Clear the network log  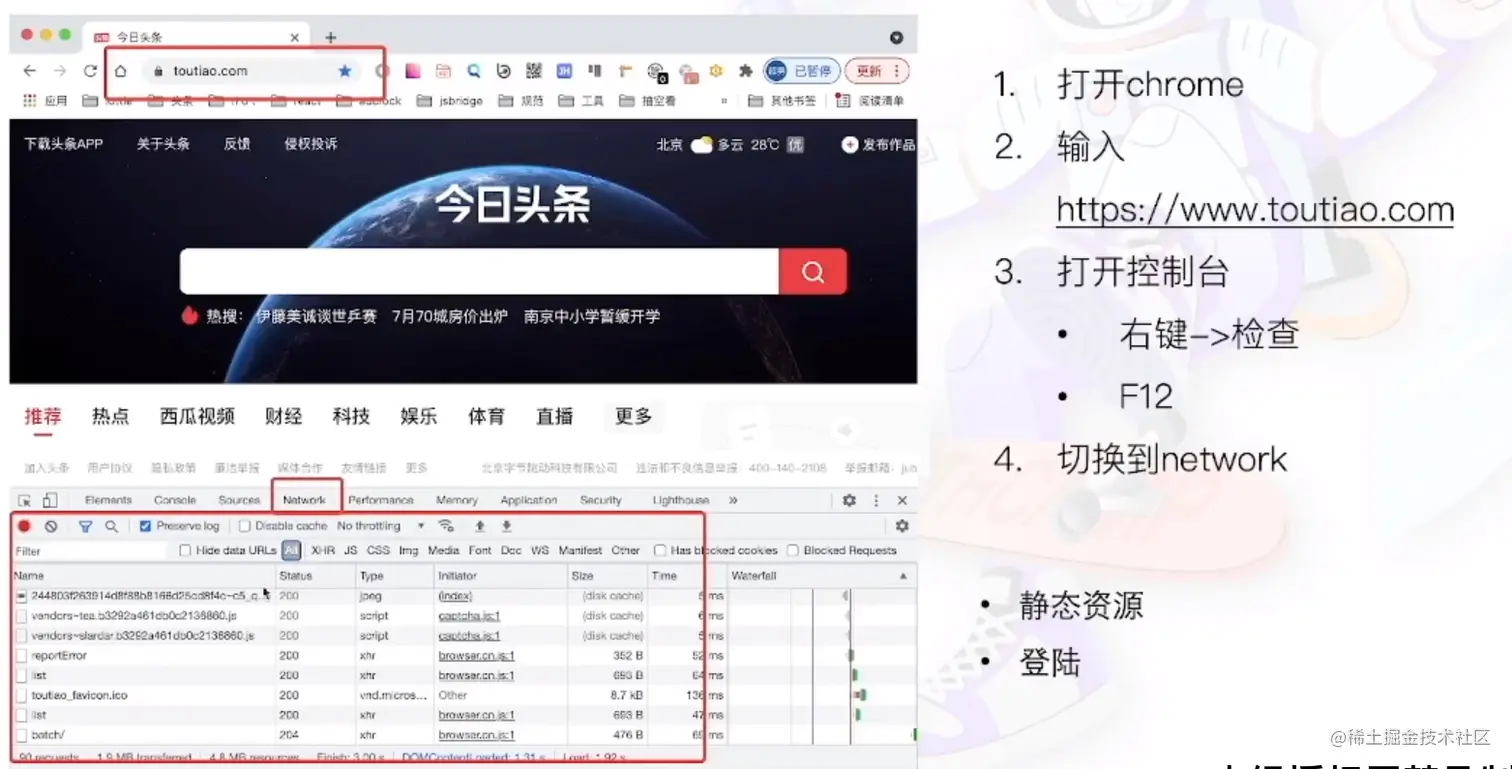(51, 526)
